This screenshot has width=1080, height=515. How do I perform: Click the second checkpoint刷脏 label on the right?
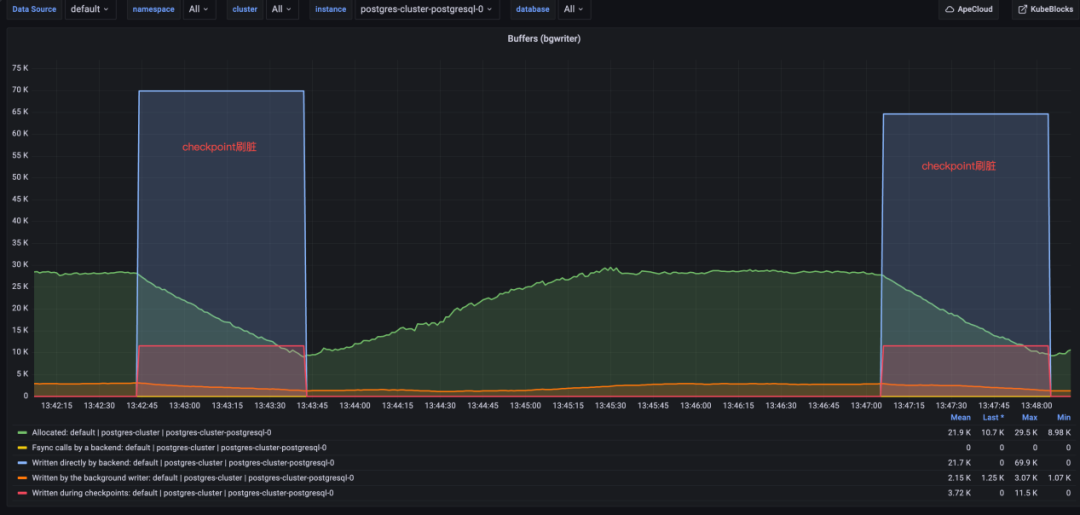pos(958,166)
